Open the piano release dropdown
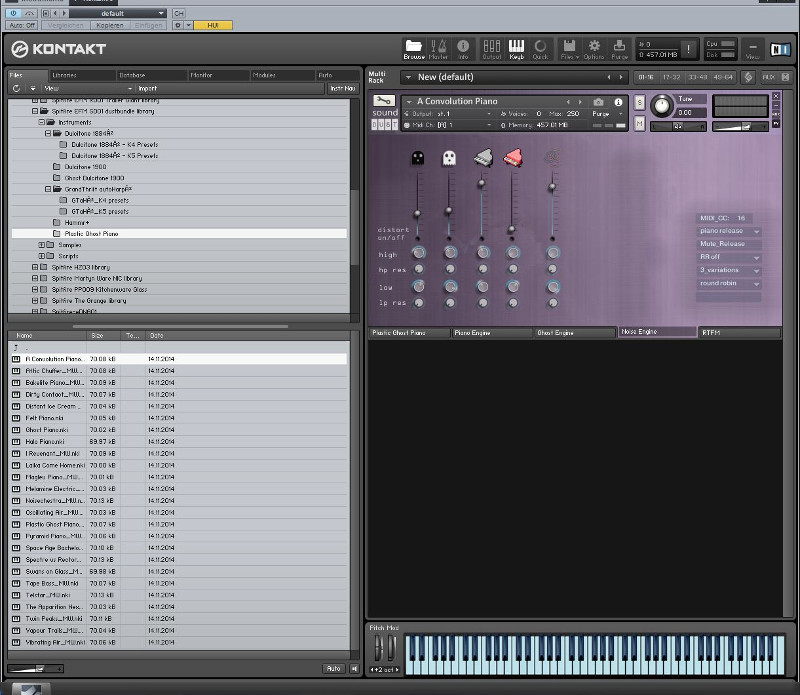The height and width of the screenshot is (695, 800). 728,231
